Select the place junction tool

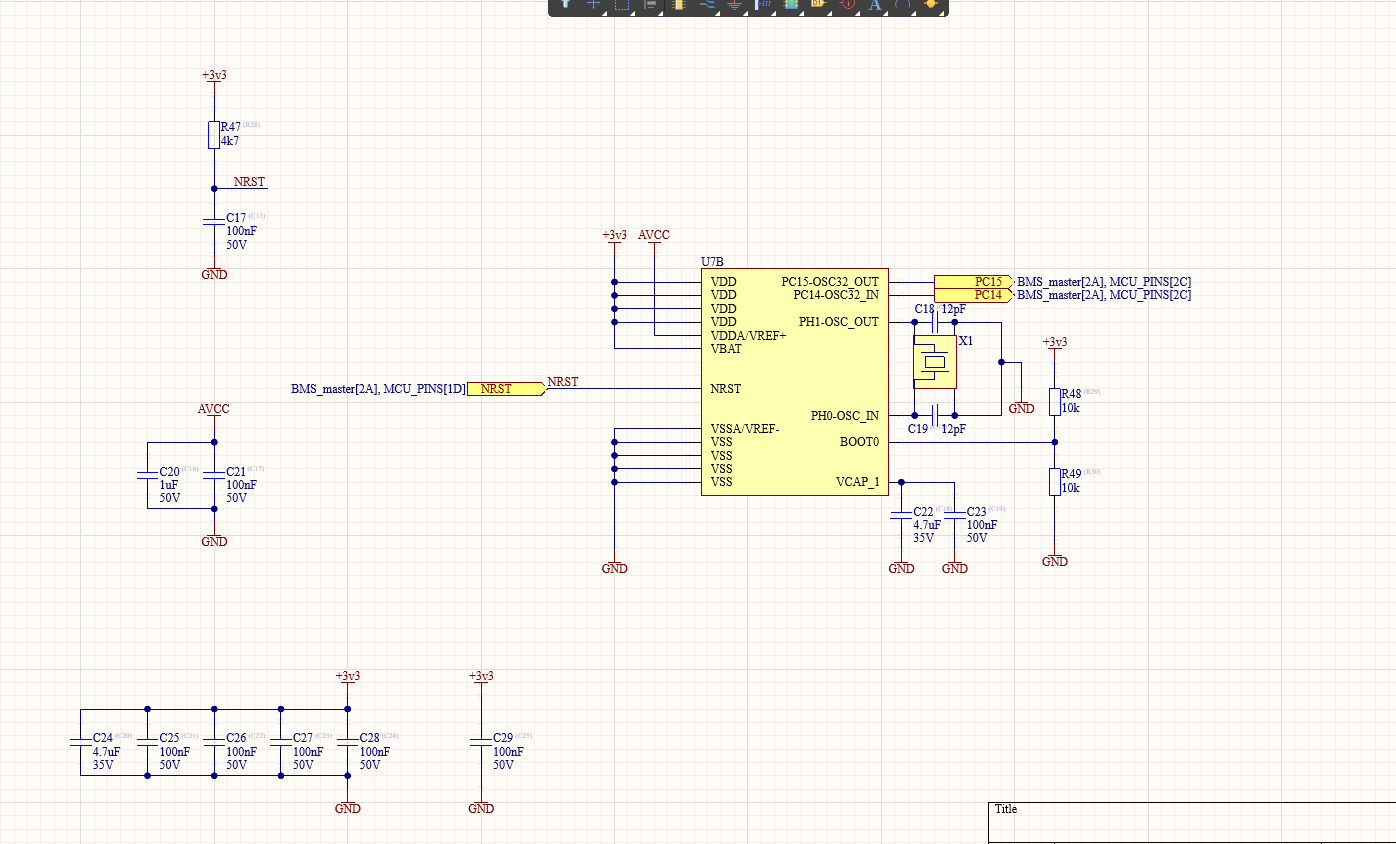coord(931,7)
